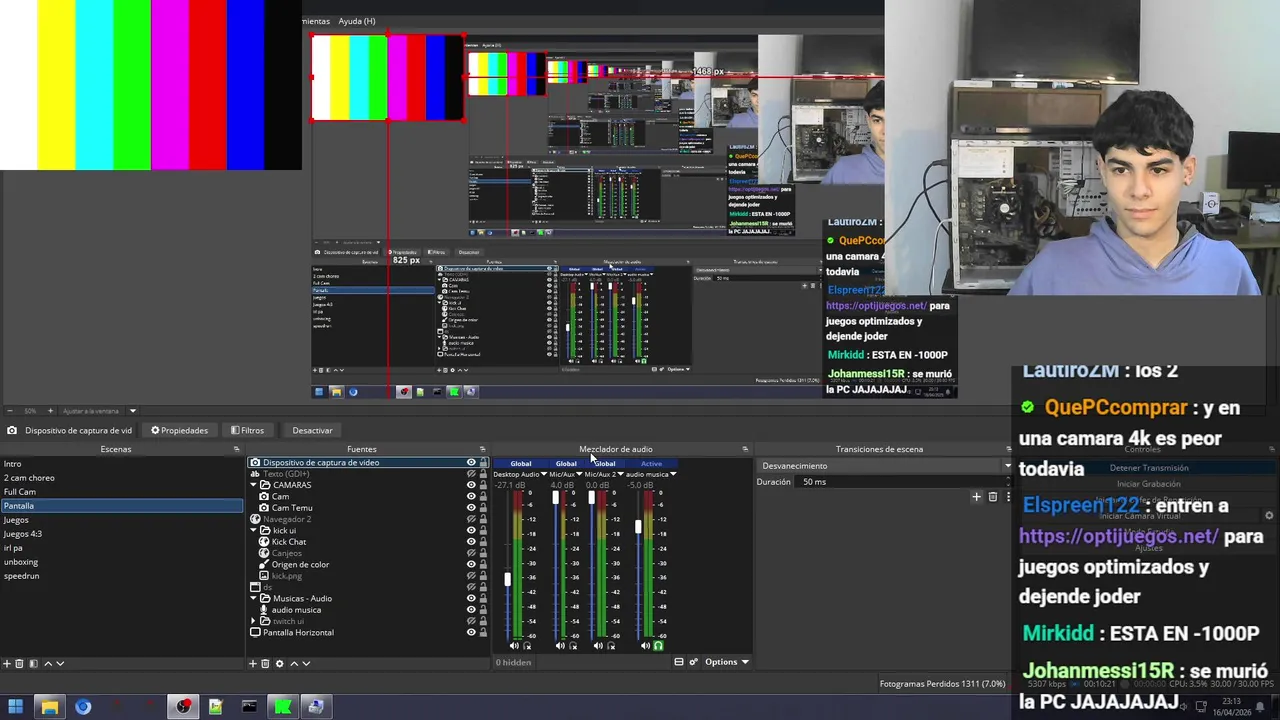
Task: Select the 2 cam choreo scene
Action: click(x=120, y=478)
